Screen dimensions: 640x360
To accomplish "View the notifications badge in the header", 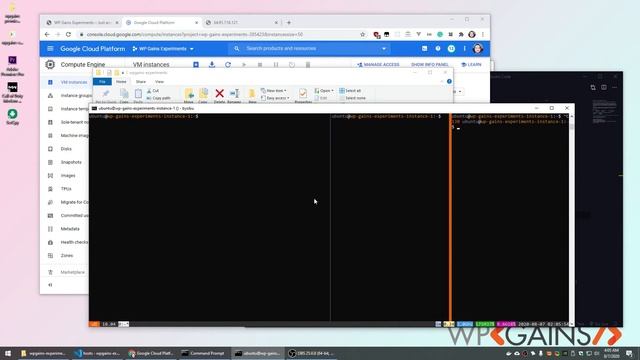I will [451, 49].
